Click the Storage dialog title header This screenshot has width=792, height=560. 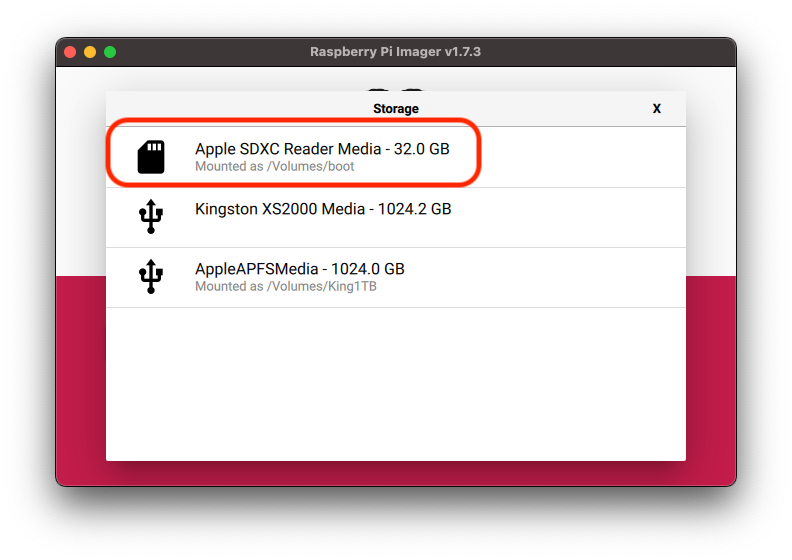396,109
